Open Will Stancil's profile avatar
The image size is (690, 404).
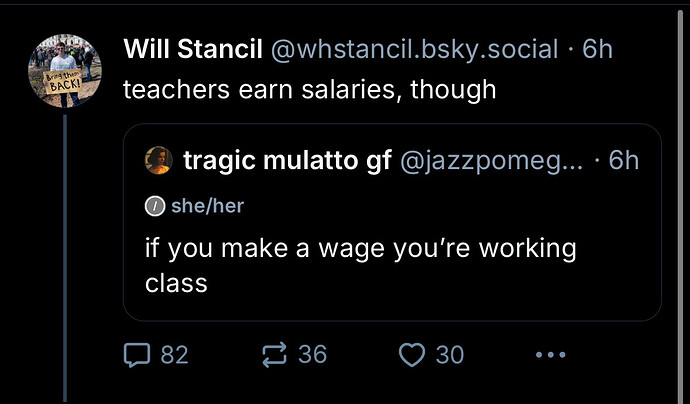coord(65,71)
